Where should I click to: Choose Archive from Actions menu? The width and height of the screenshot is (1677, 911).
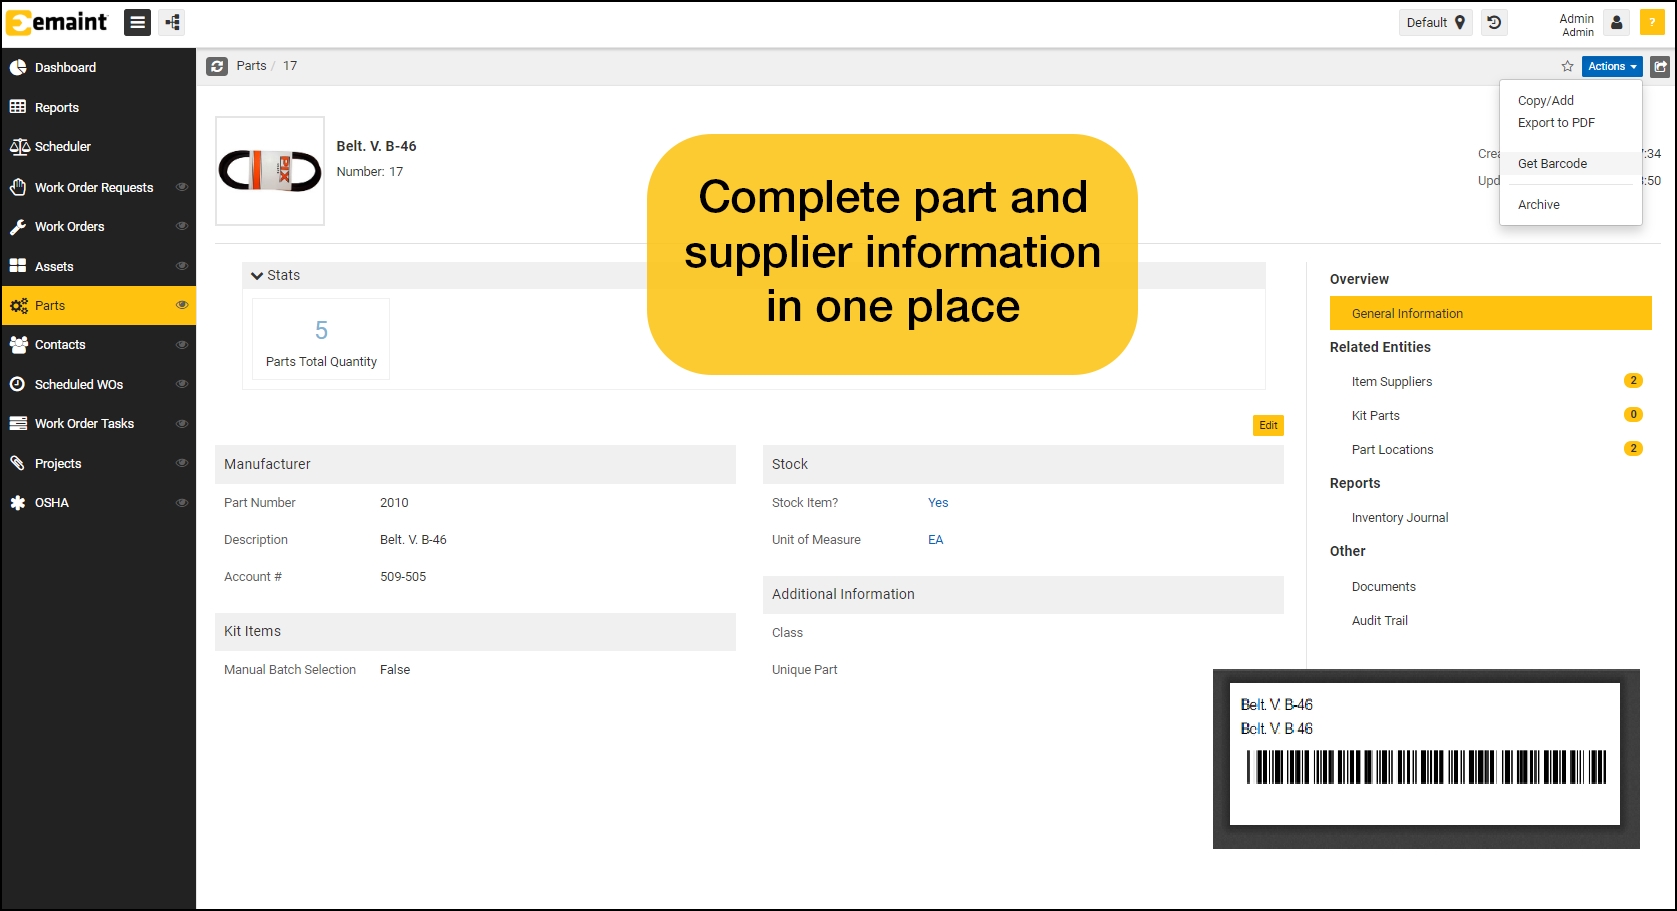pyautogui.click(x=1538, y=204)
